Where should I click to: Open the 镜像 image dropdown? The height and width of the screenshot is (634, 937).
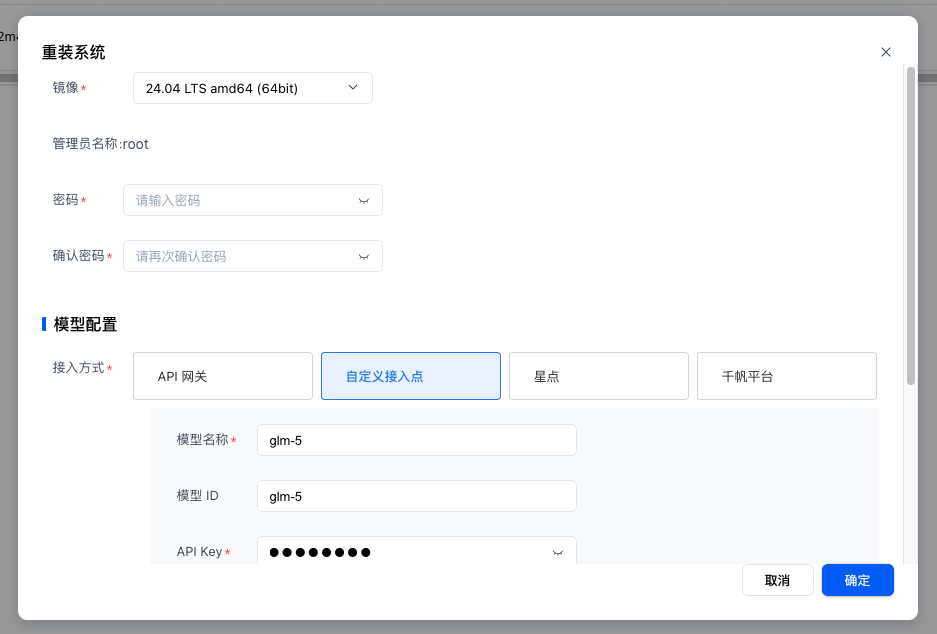[x=253, y=88]
